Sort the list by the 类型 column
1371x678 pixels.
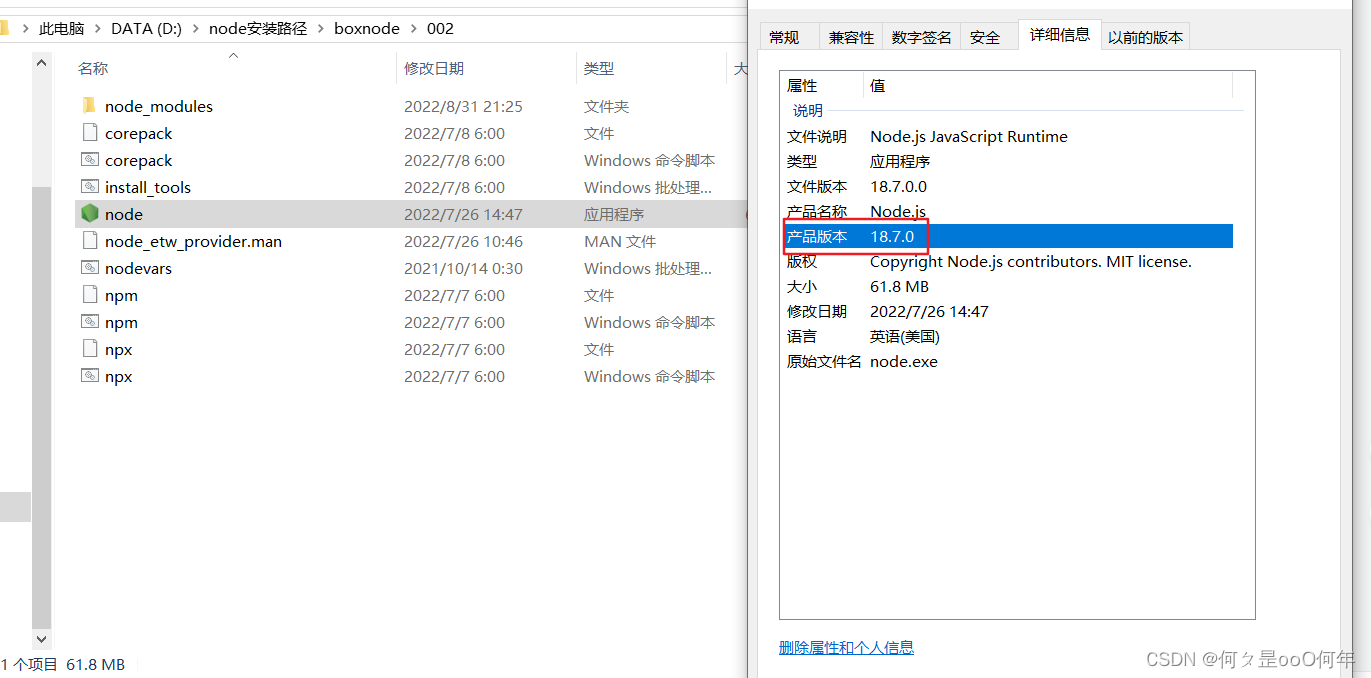pyautogui.click(x=598, y=67)
